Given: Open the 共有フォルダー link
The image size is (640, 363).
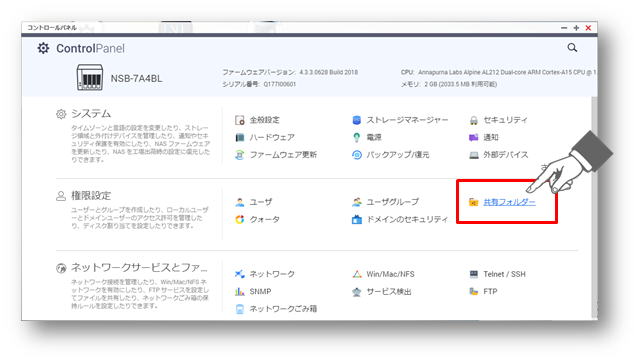Looking at the screenshot, I should tap(509, 202).
